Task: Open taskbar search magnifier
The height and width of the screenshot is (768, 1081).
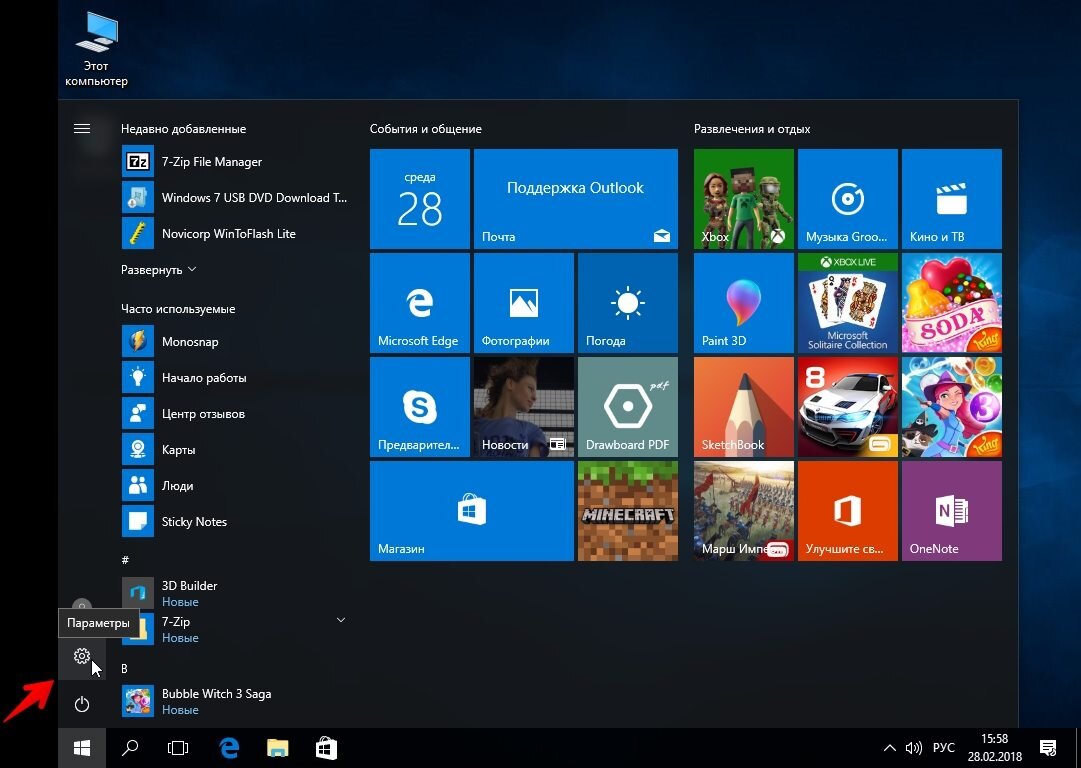Action: (x=130, y=748)
